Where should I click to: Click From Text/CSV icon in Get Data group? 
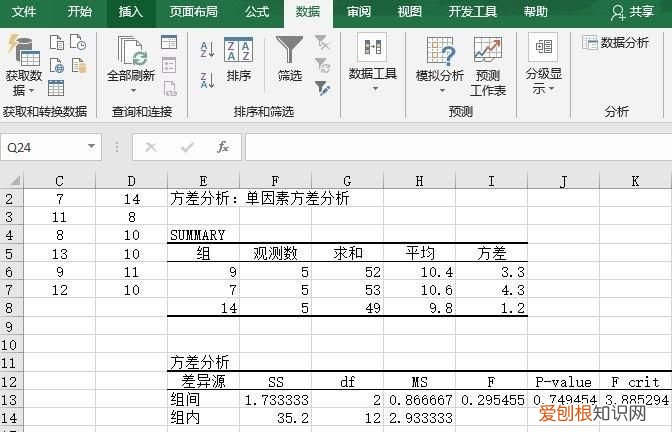tap(57, 42)
